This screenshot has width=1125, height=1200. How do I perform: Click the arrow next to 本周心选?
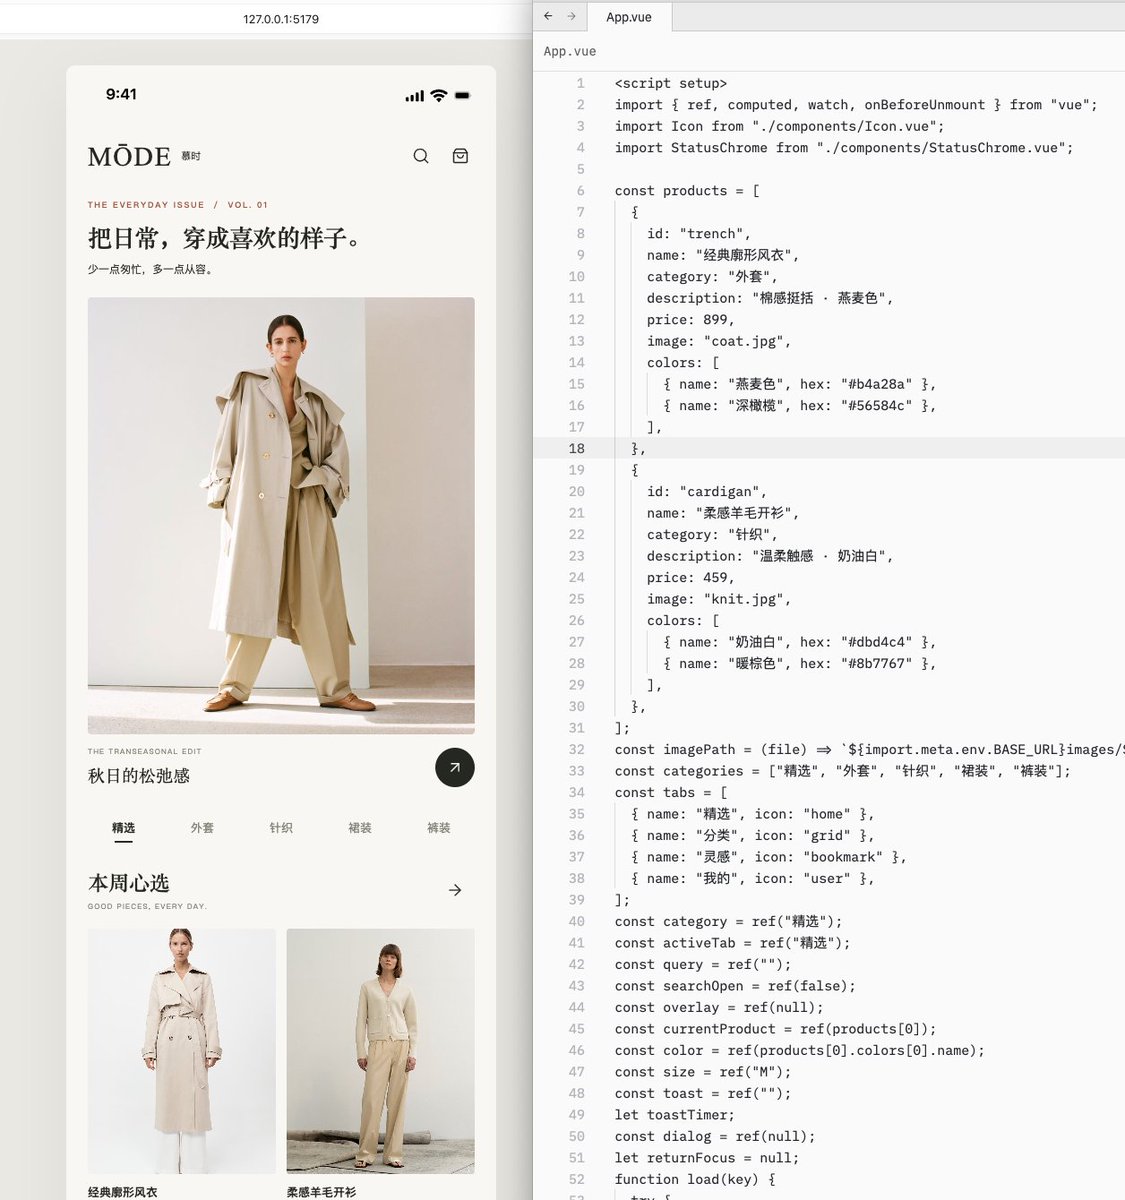pos(455,890)
